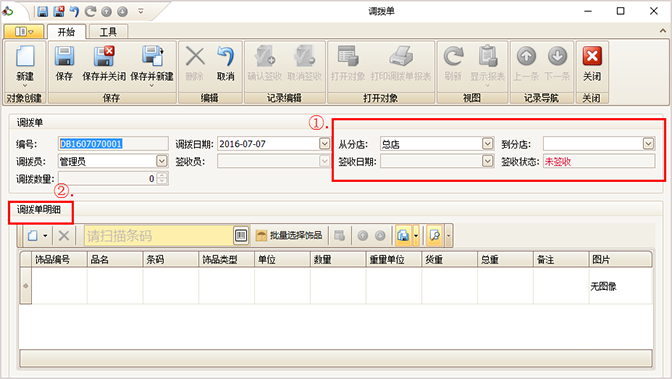
Task: Click the 条码 column header
Action: 171,259
